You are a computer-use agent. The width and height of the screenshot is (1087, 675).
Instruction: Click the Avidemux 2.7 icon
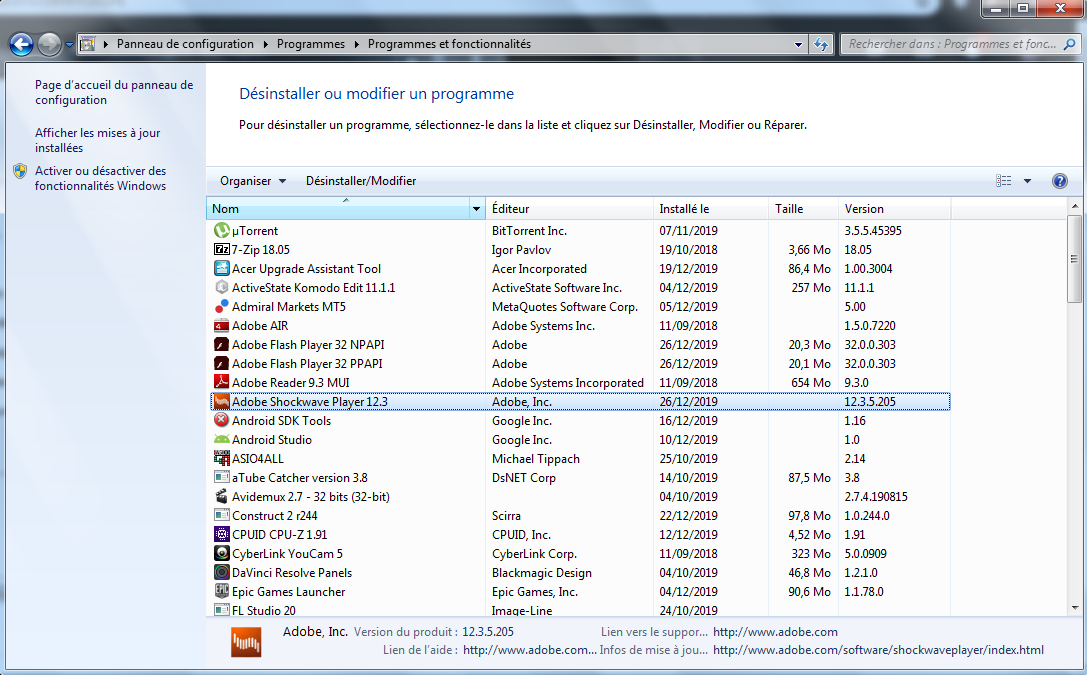221,496
